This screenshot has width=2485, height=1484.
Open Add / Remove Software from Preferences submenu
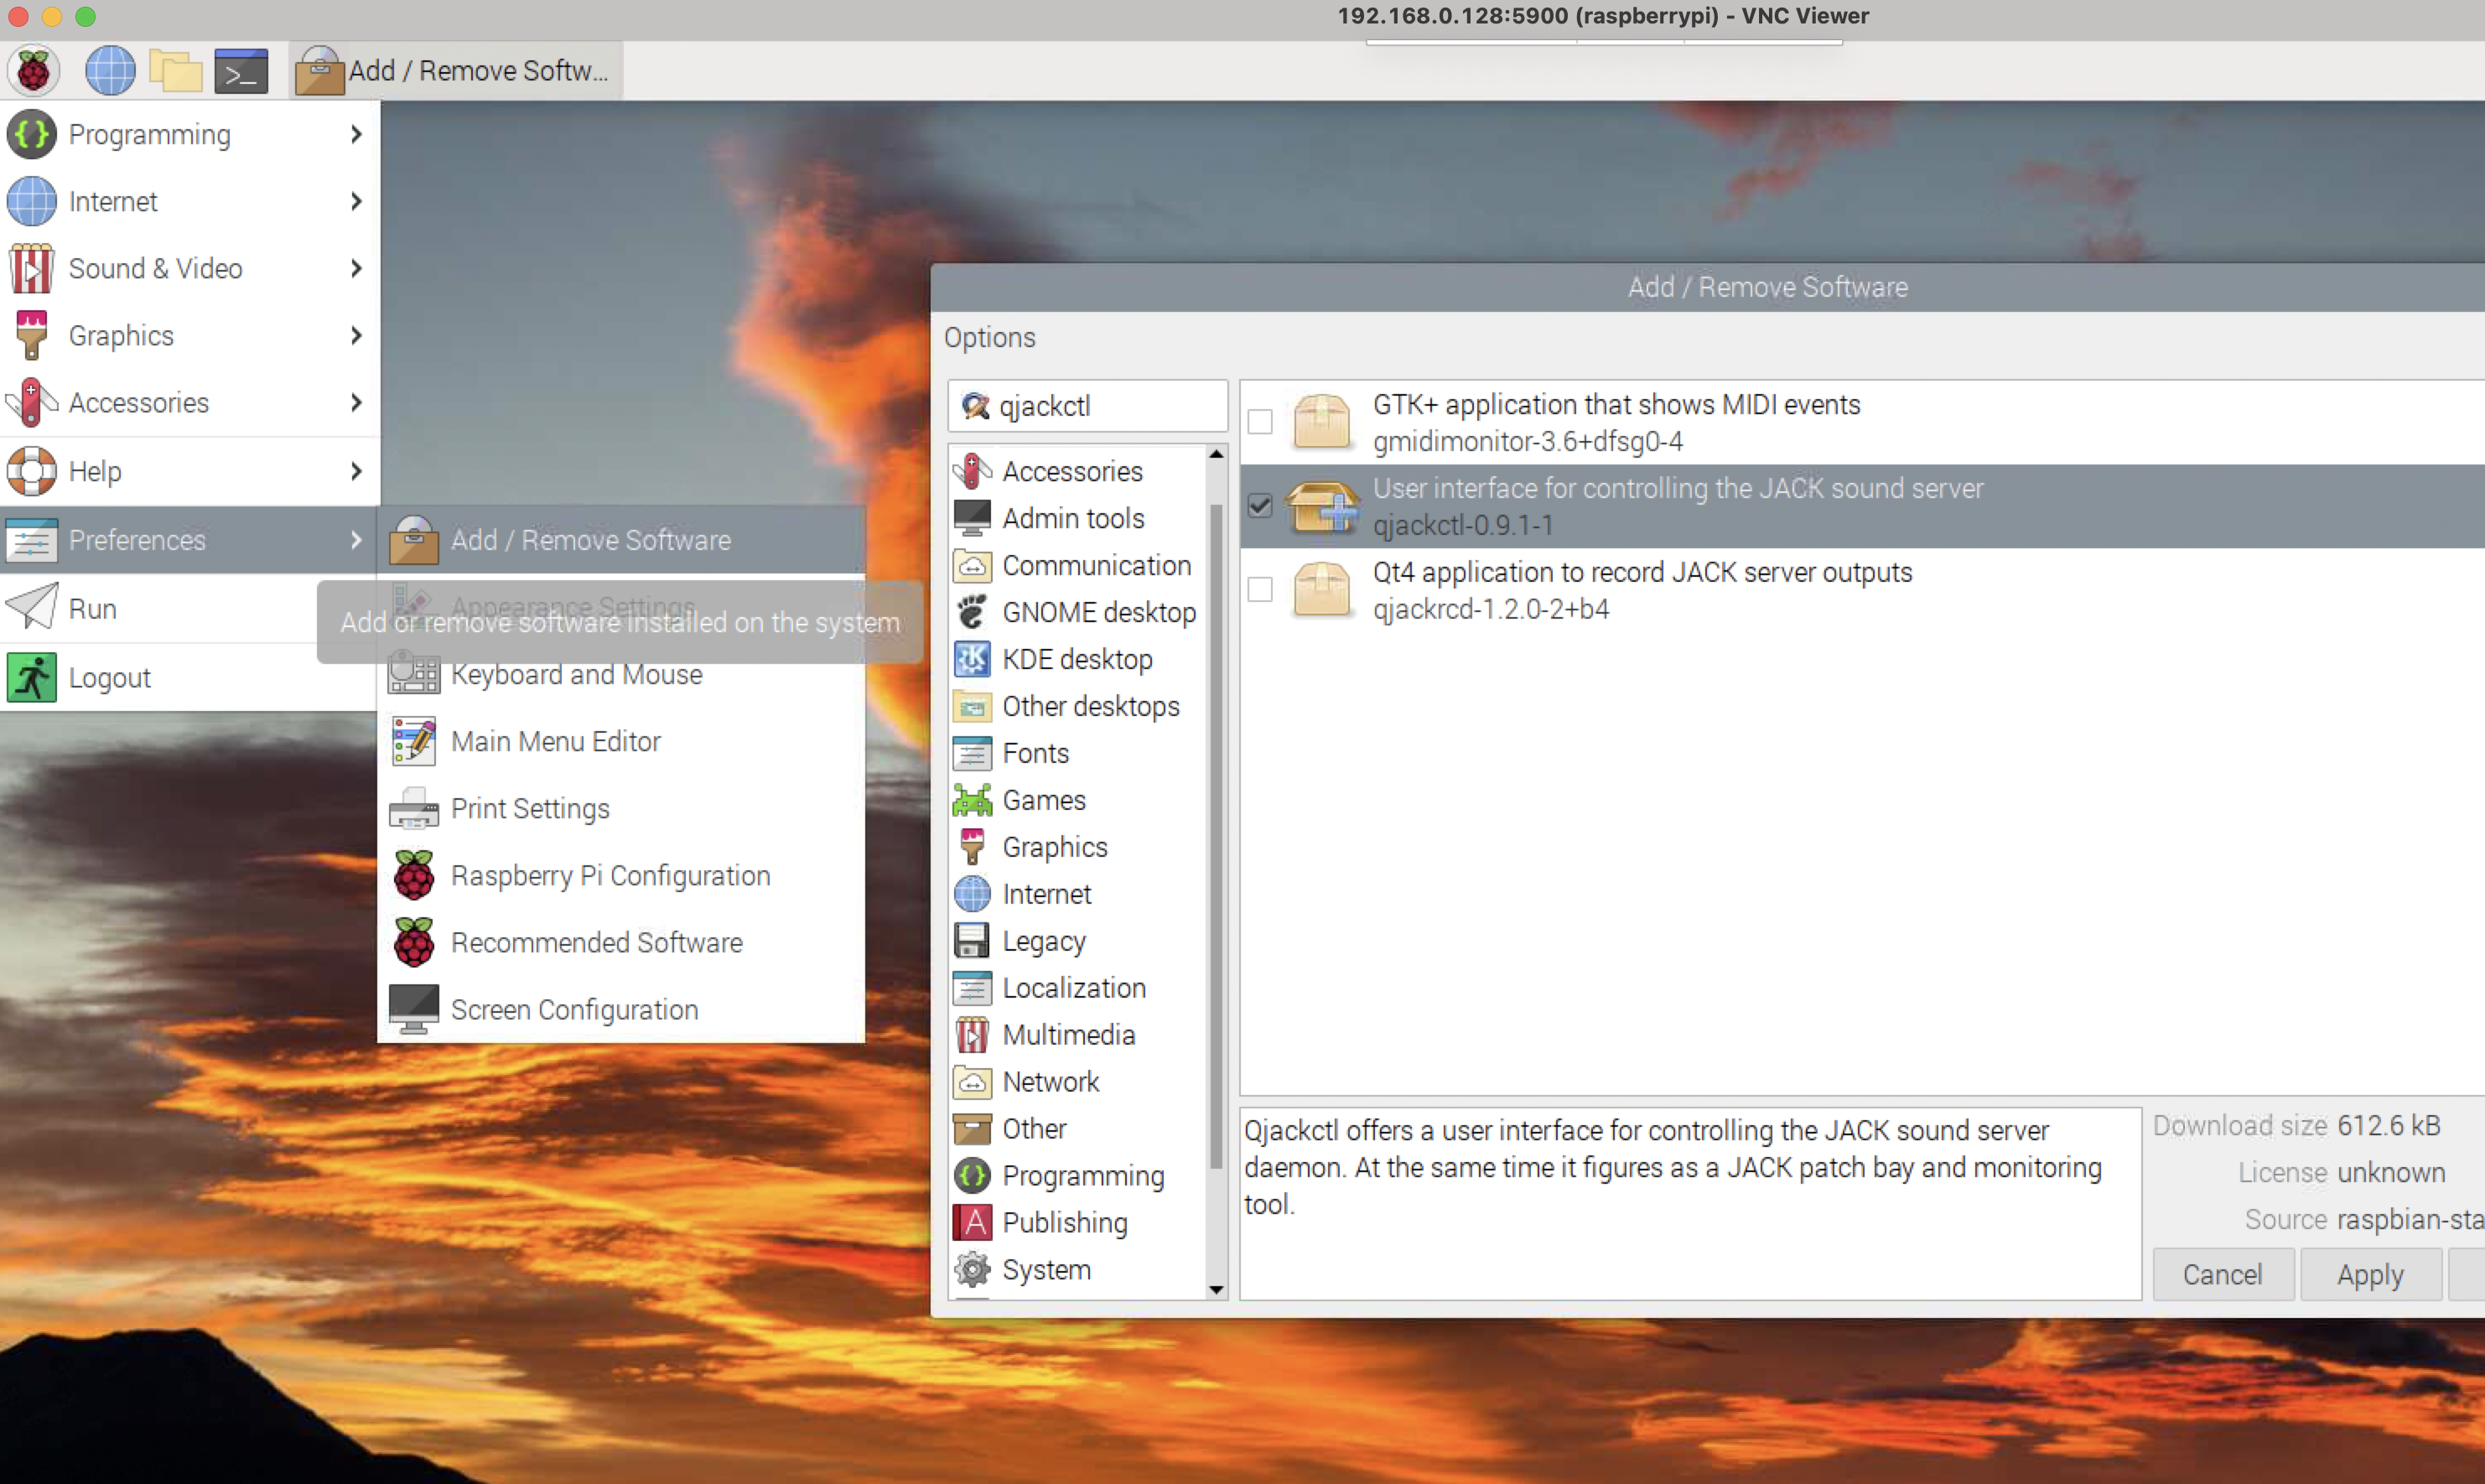click(x=622, y=540)
